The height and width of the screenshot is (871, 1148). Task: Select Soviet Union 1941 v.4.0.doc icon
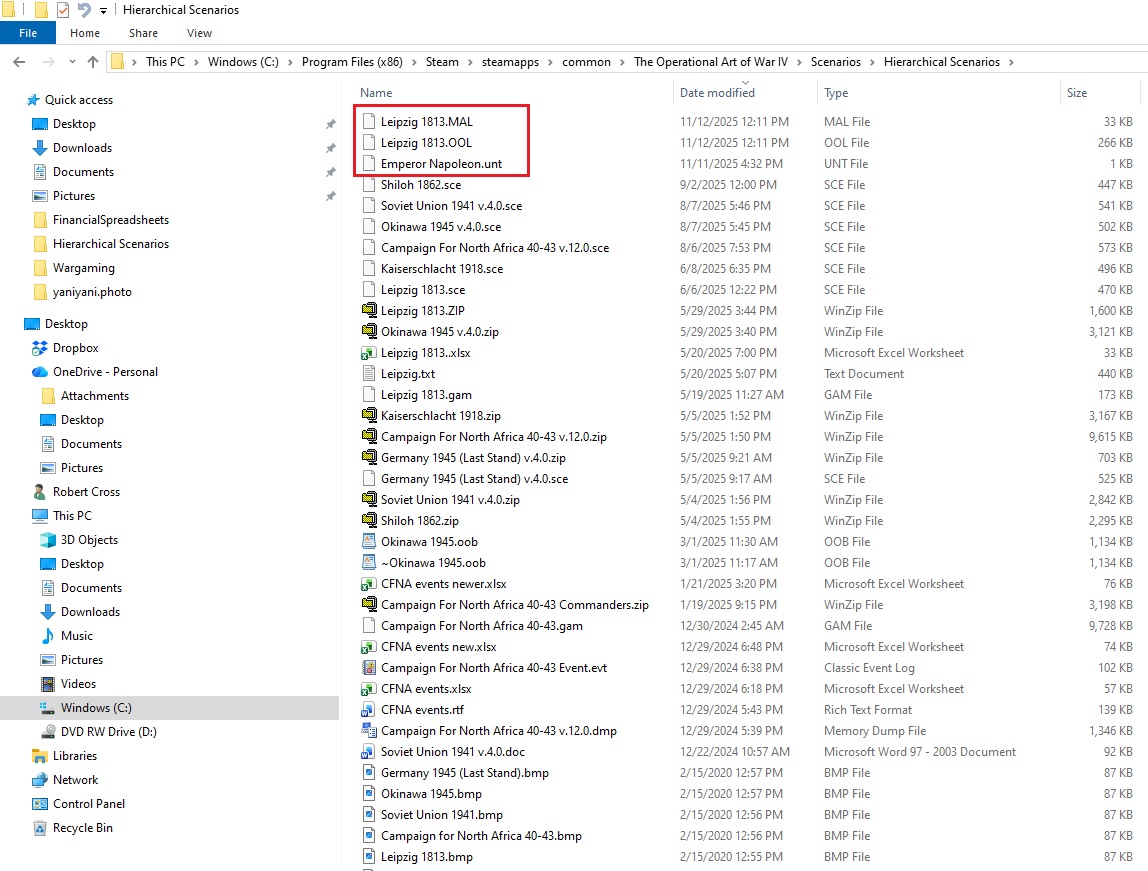[x=369, y=752]
